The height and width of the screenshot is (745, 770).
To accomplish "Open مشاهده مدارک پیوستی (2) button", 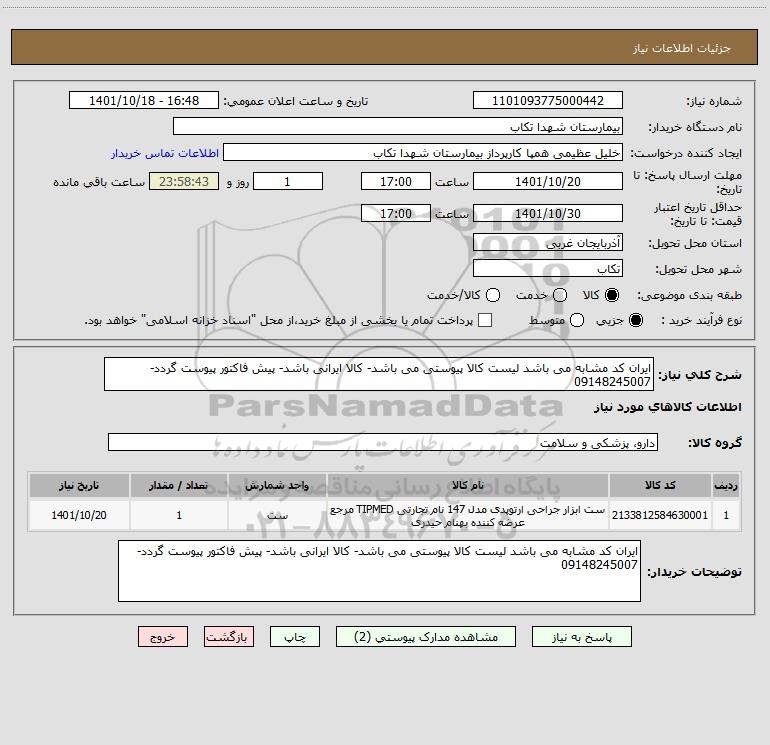I will pyautogui.click(x=426, y=637).
